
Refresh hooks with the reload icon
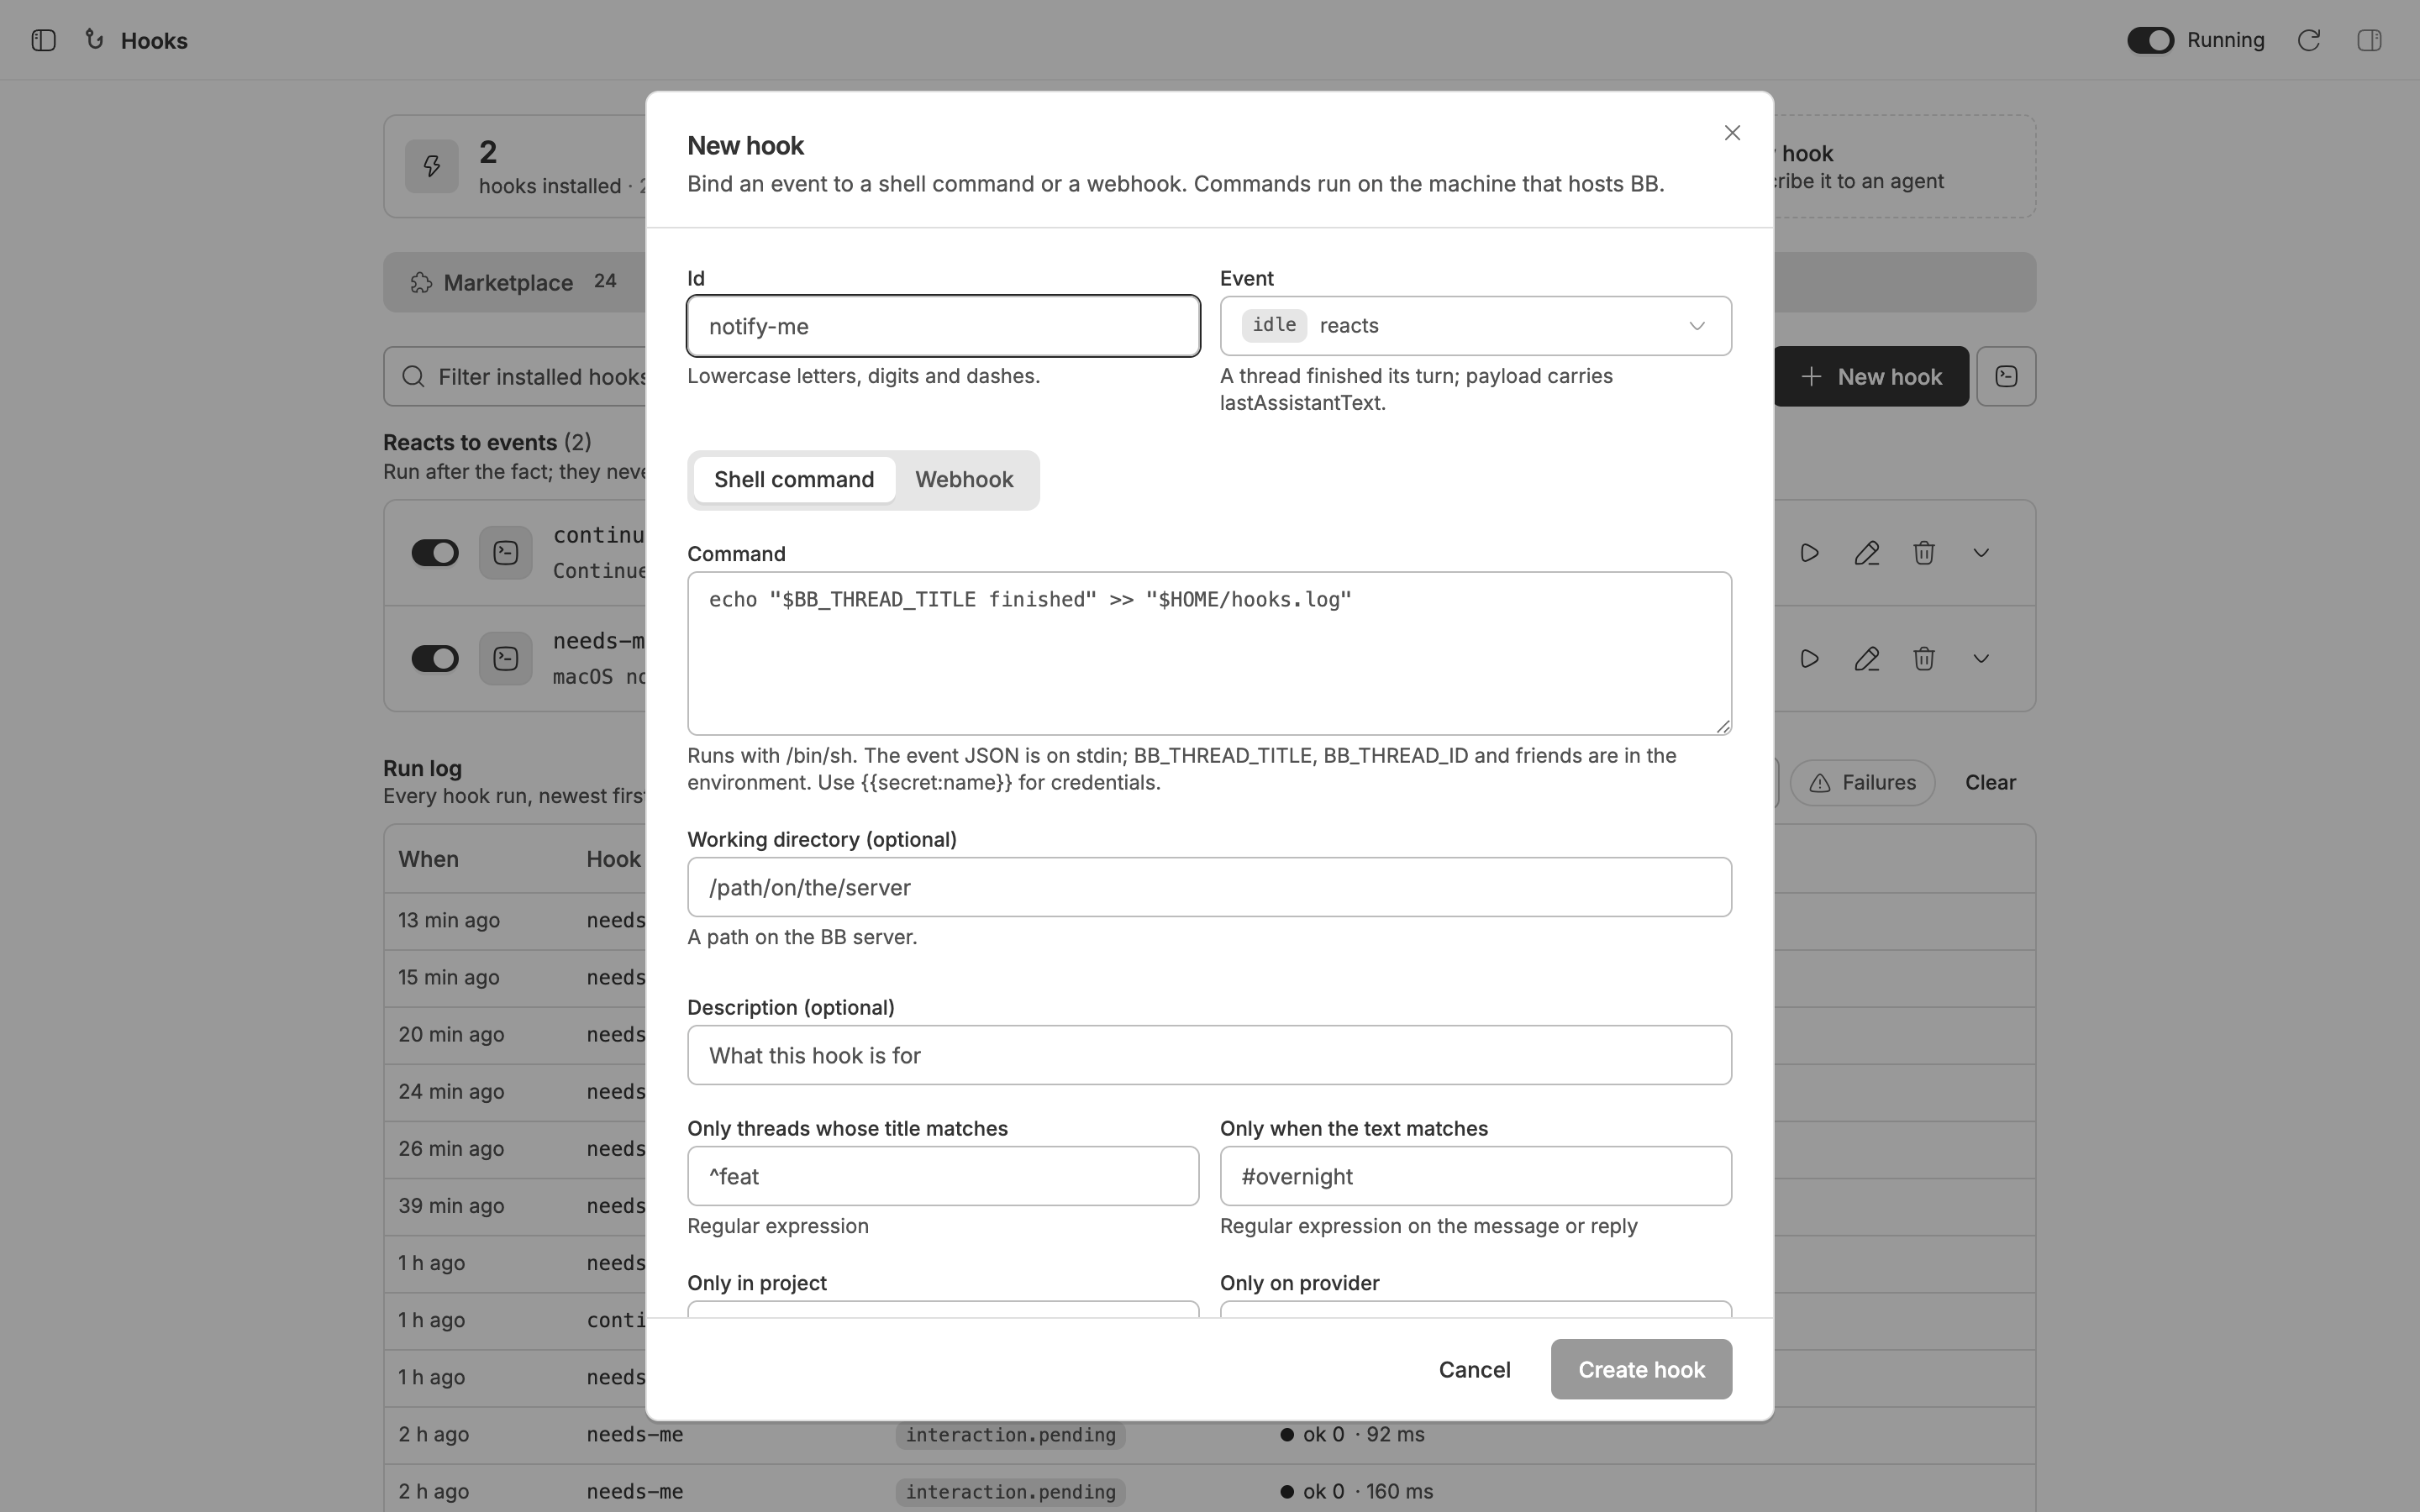point(2309,40)
